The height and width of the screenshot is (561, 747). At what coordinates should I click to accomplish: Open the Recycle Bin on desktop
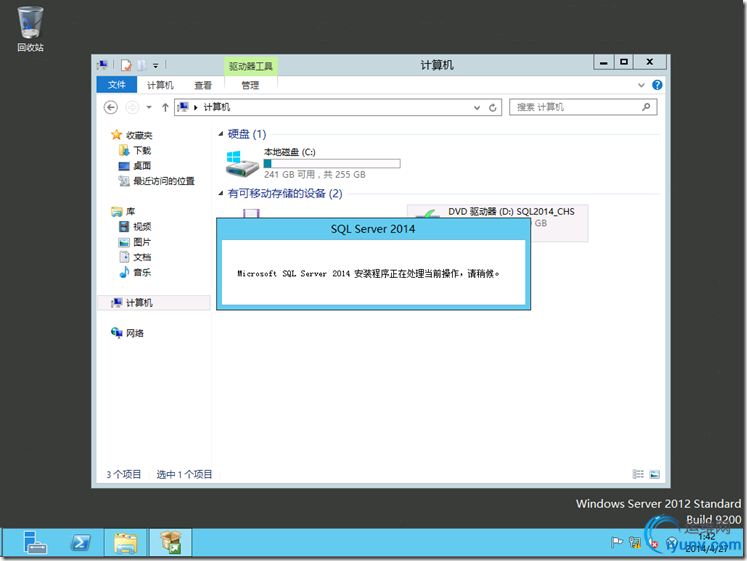(x=30, y=29)
